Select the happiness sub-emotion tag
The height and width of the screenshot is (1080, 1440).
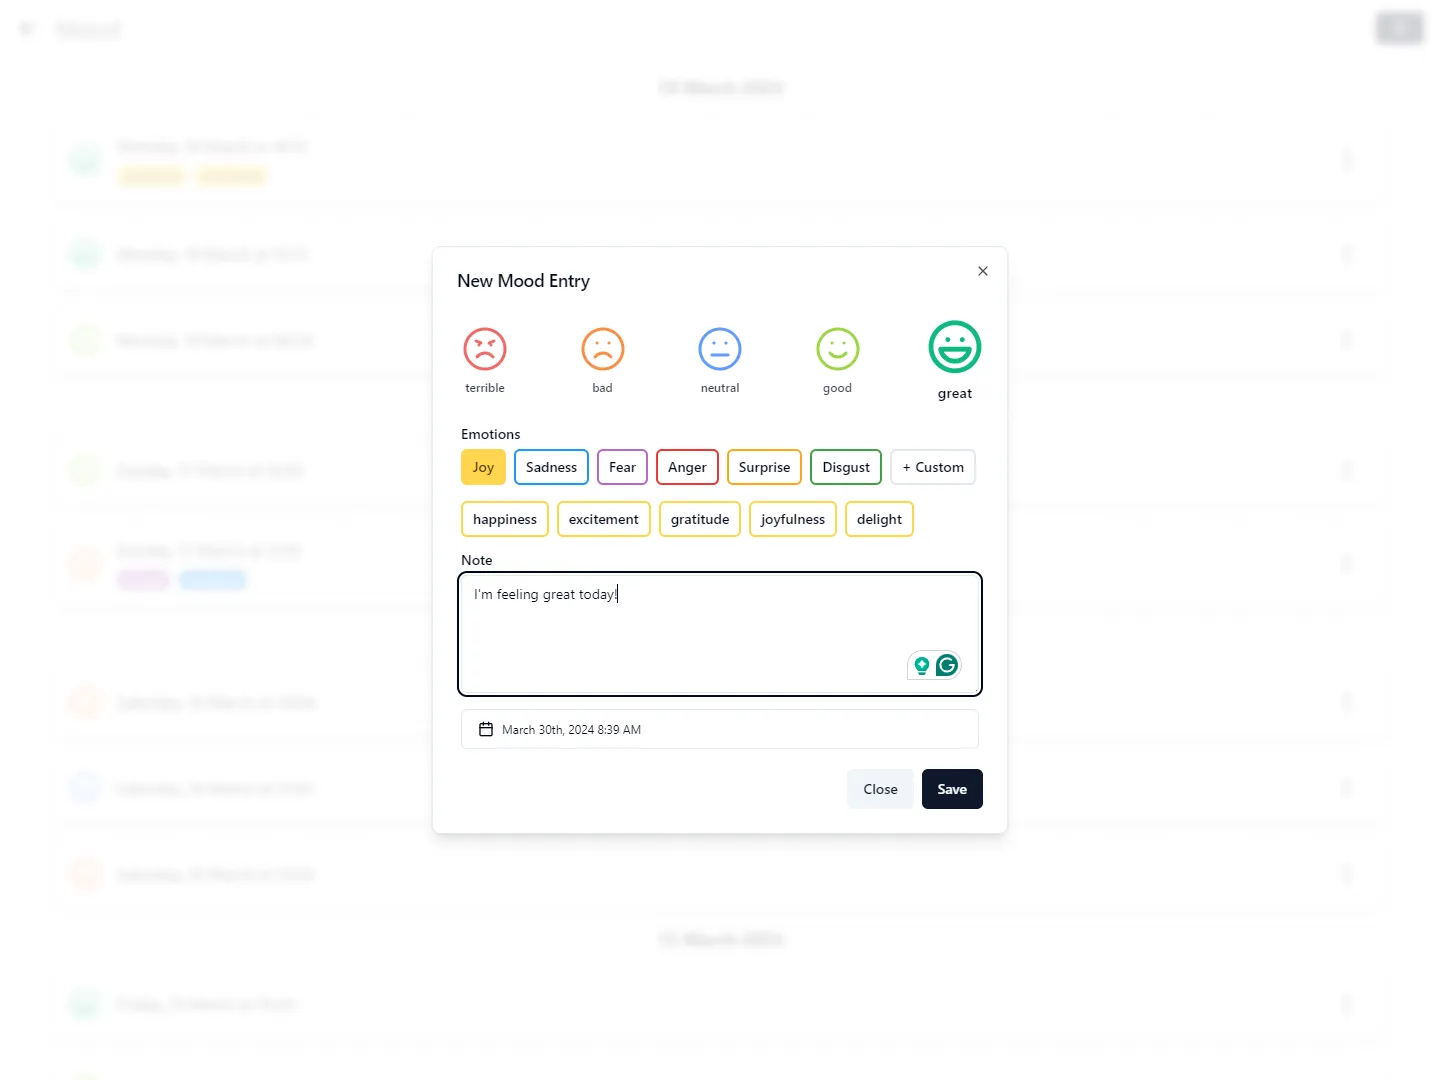[x=504, y=519]
